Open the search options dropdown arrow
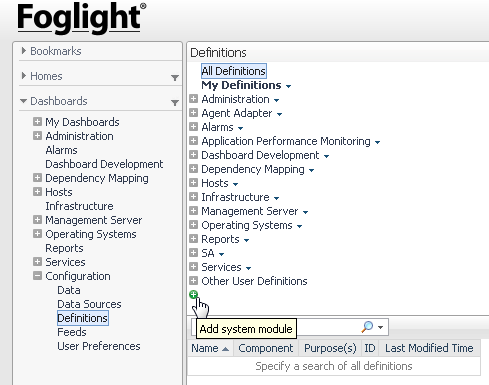 point(380,327)
